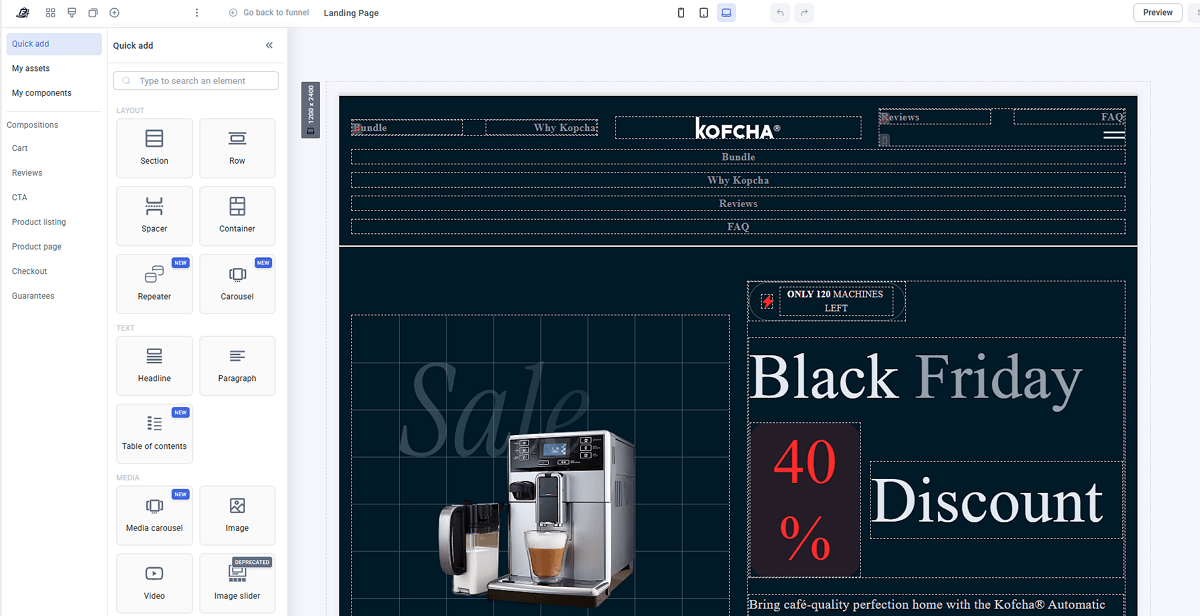Add a Carousel element

[x=237, y=284]
